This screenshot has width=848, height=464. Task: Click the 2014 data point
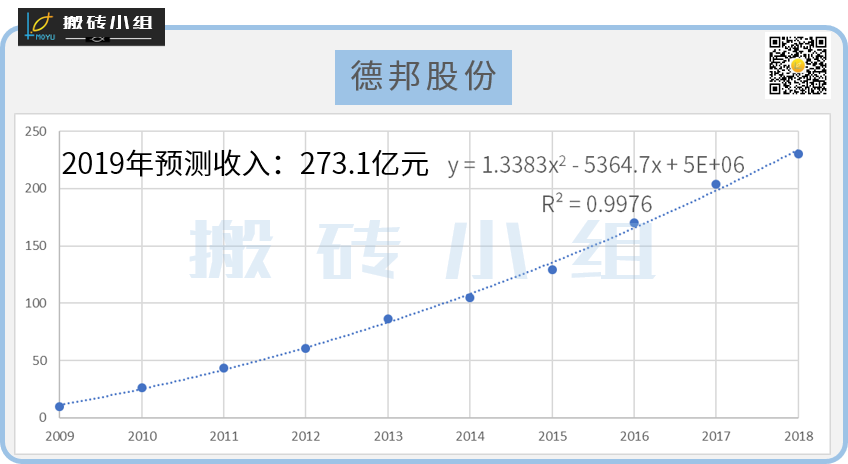(470, 298)
